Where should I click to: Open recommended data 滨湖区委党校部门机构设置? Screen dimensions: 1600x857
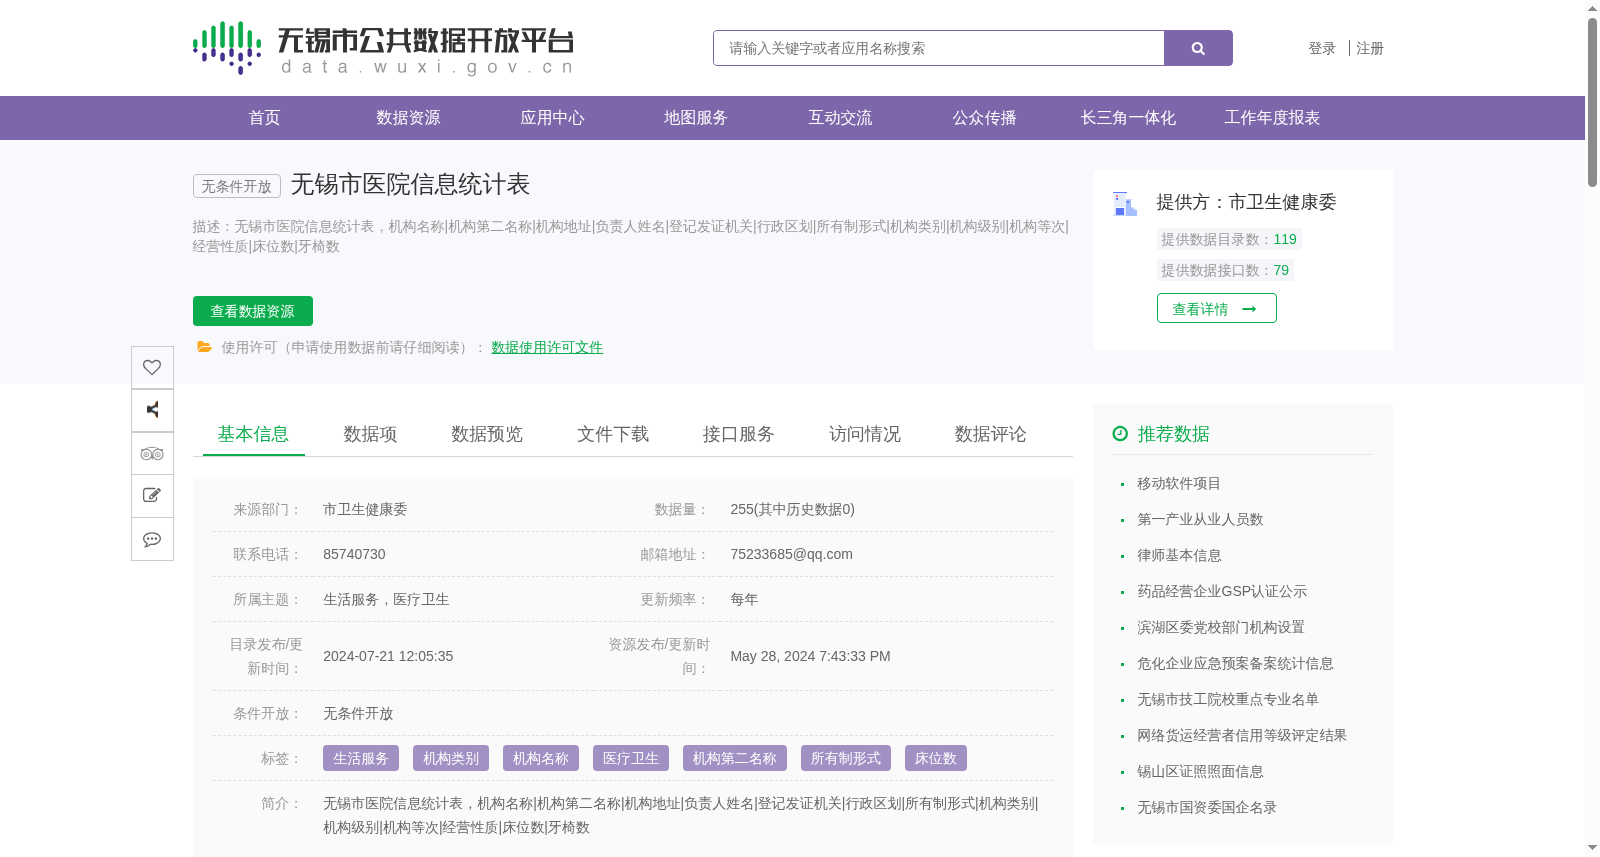point(1221,627)
